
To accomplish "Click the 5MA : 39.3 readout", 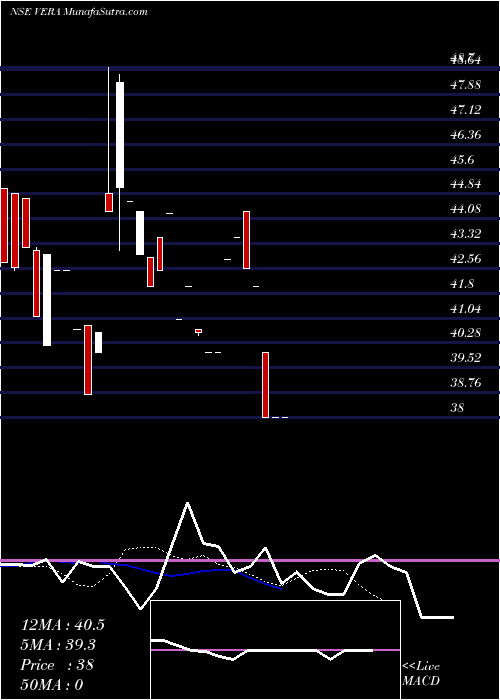I will 59,645.
